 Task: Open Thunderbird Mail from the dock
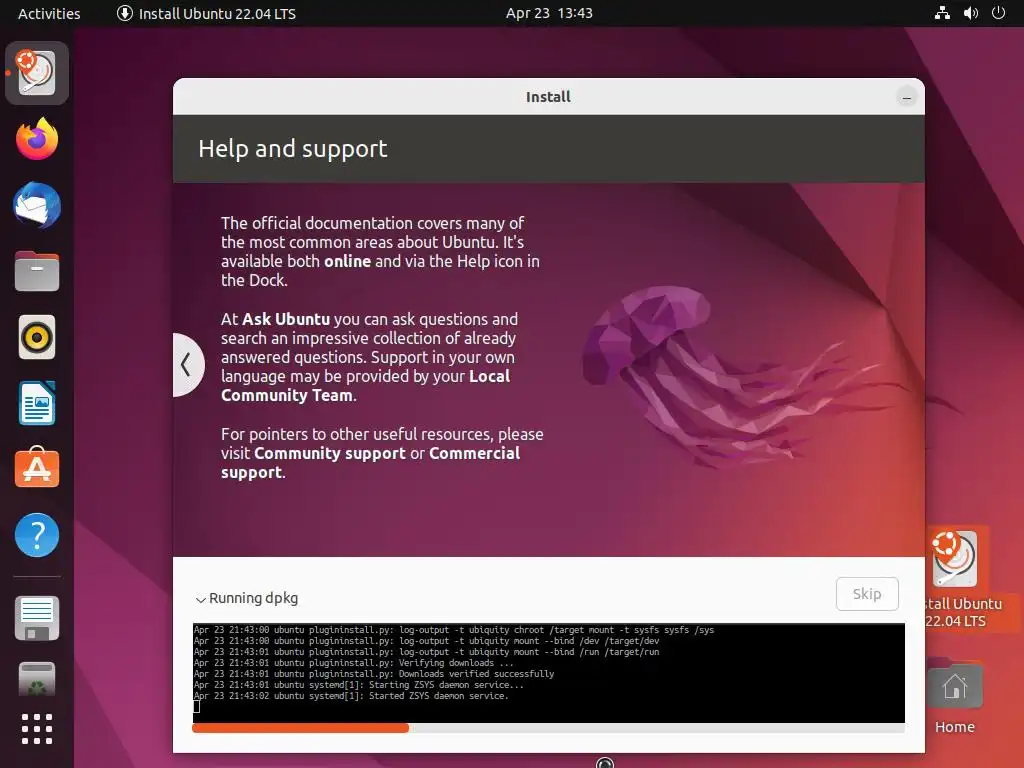[x=37, y=205]
